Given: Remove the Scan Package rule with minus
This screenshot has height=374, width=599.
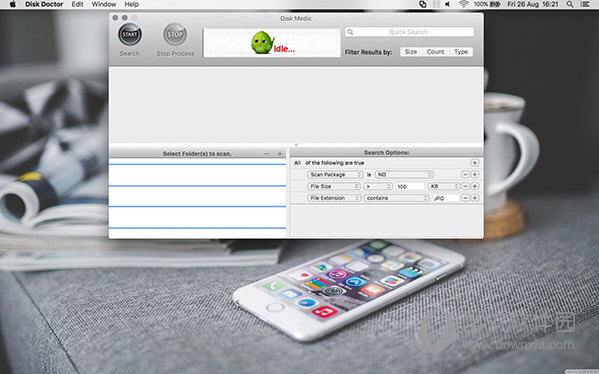Looking at the screenshot, I should click(x=465, y=175).
